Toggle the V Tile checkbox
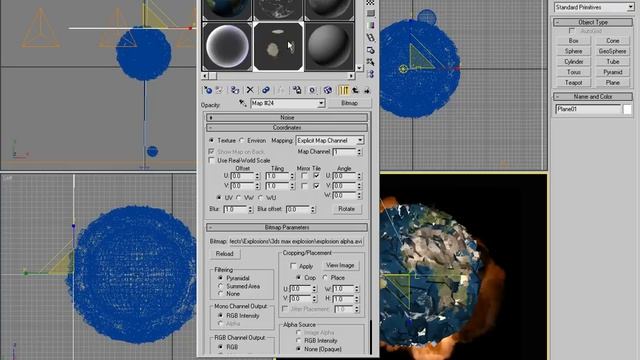 [316, 186]
